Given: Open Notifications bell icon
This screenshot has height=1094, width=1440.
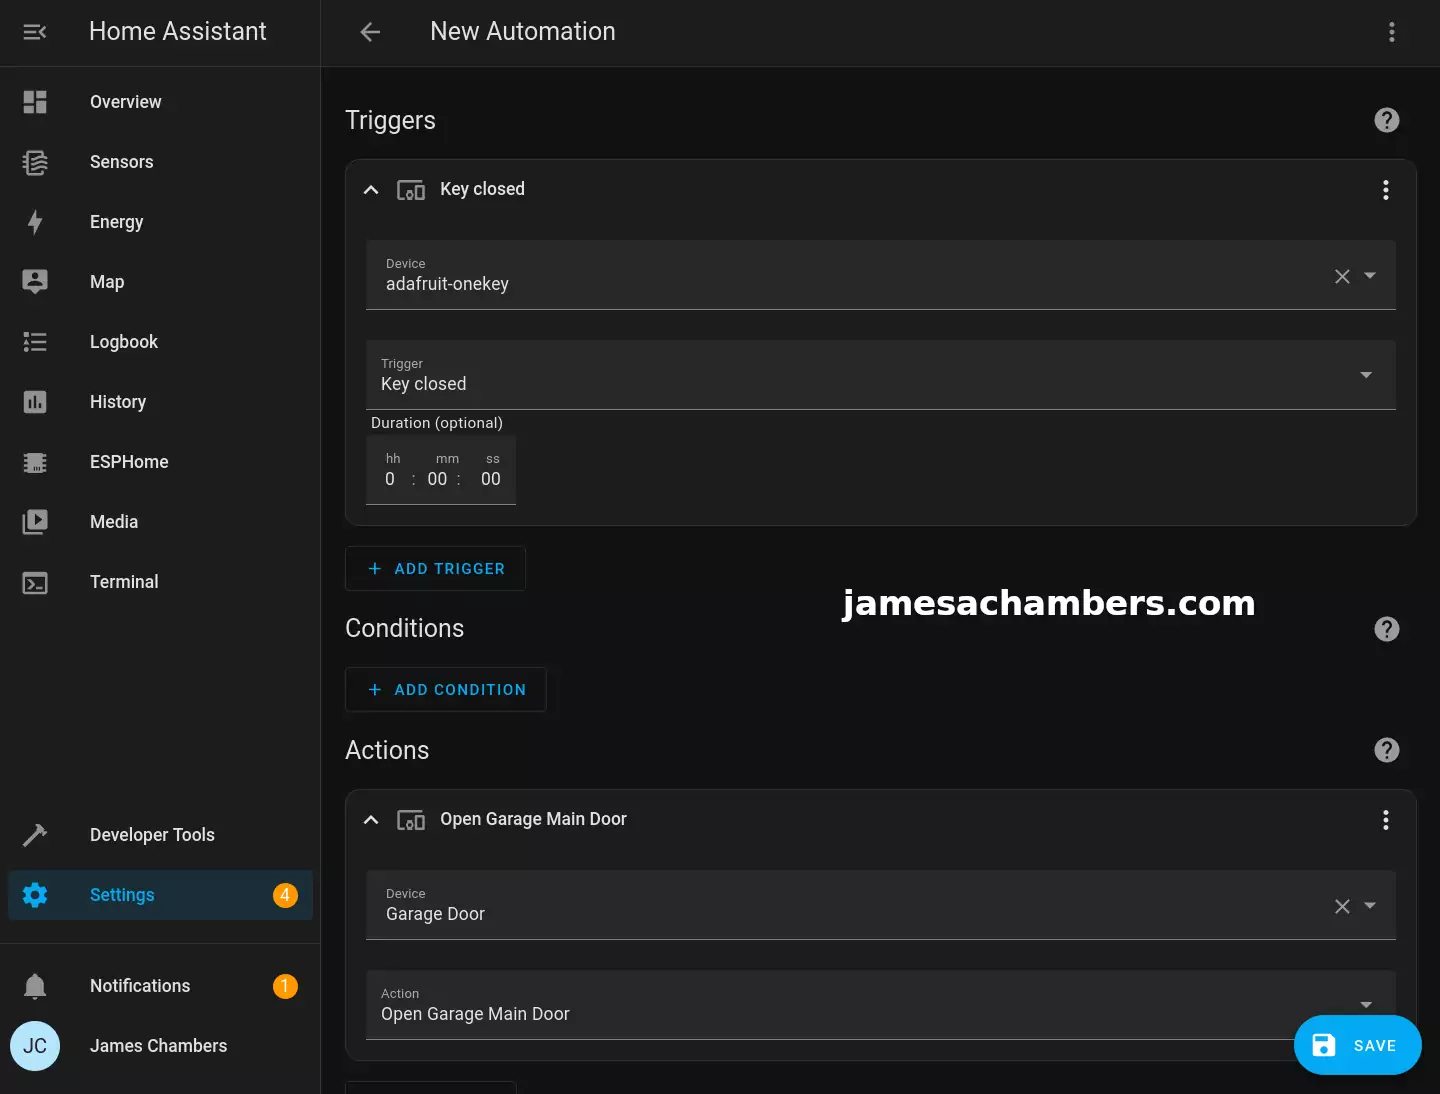Looking at the screenshot, I should click(x=35, y=986).
